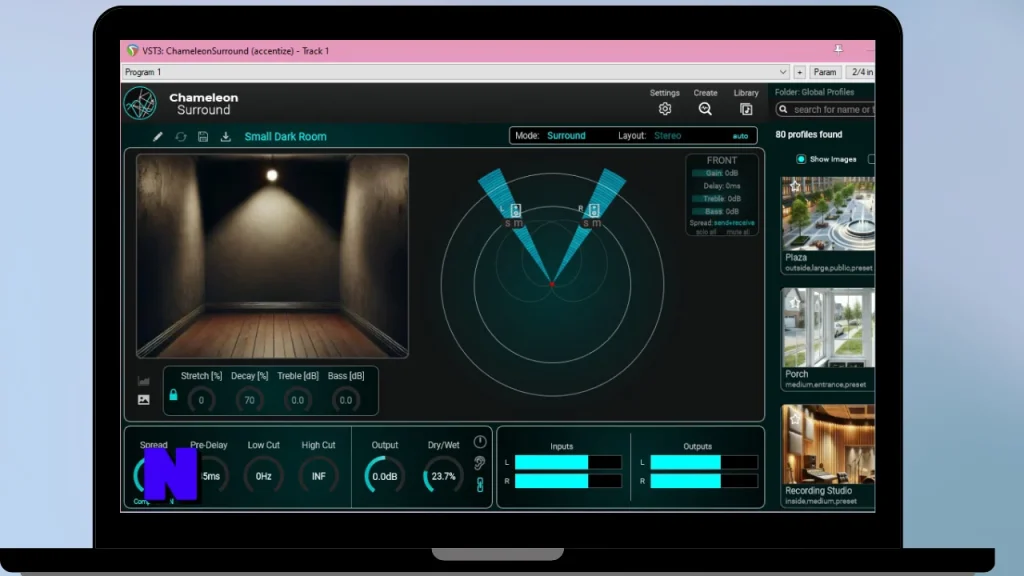Click the plus button next to Param
Screen dimensions: 1024x576
click(799, 72)
